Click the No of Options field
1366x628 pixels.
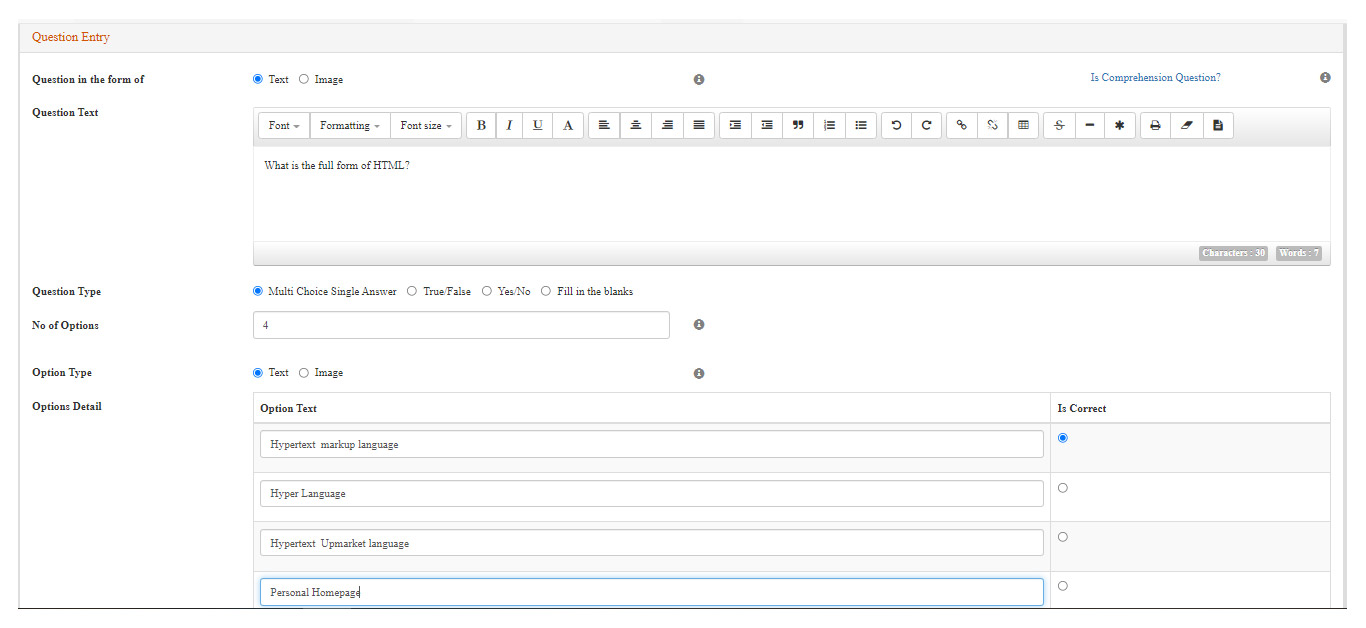[461, 325]
